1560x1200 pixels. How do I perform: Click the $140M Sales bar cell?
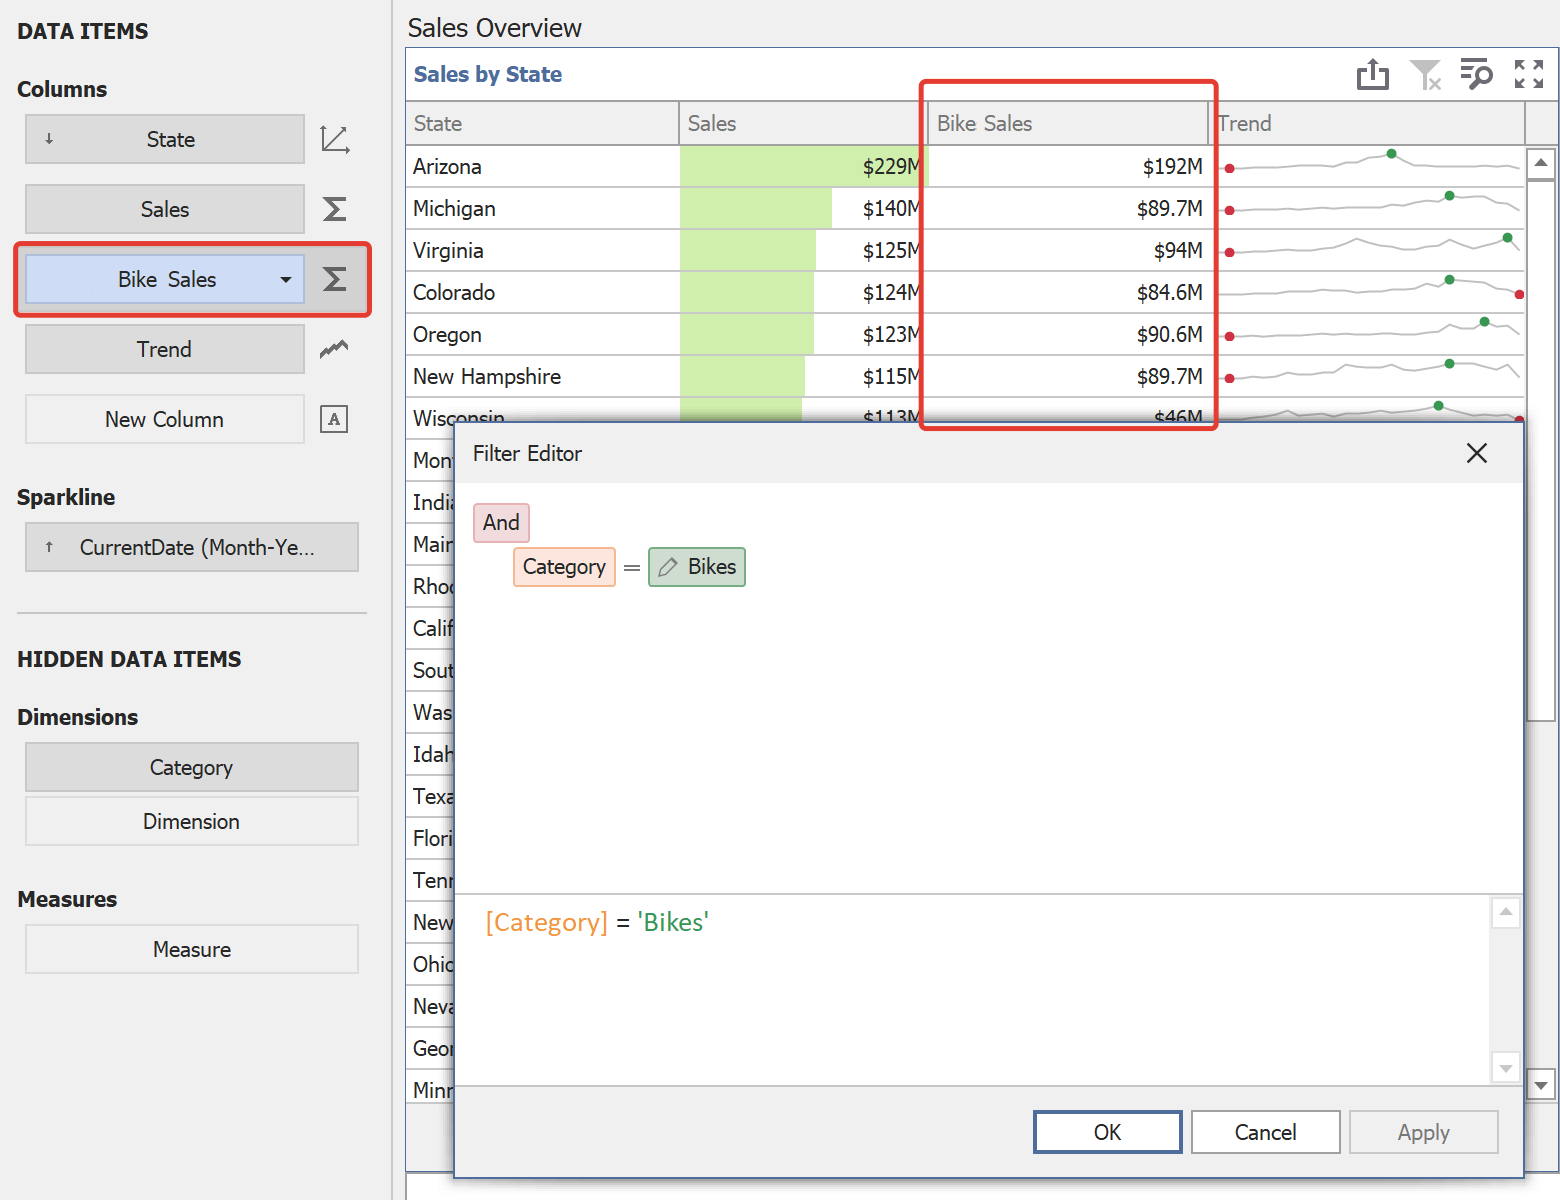click(x=803, y=208)
